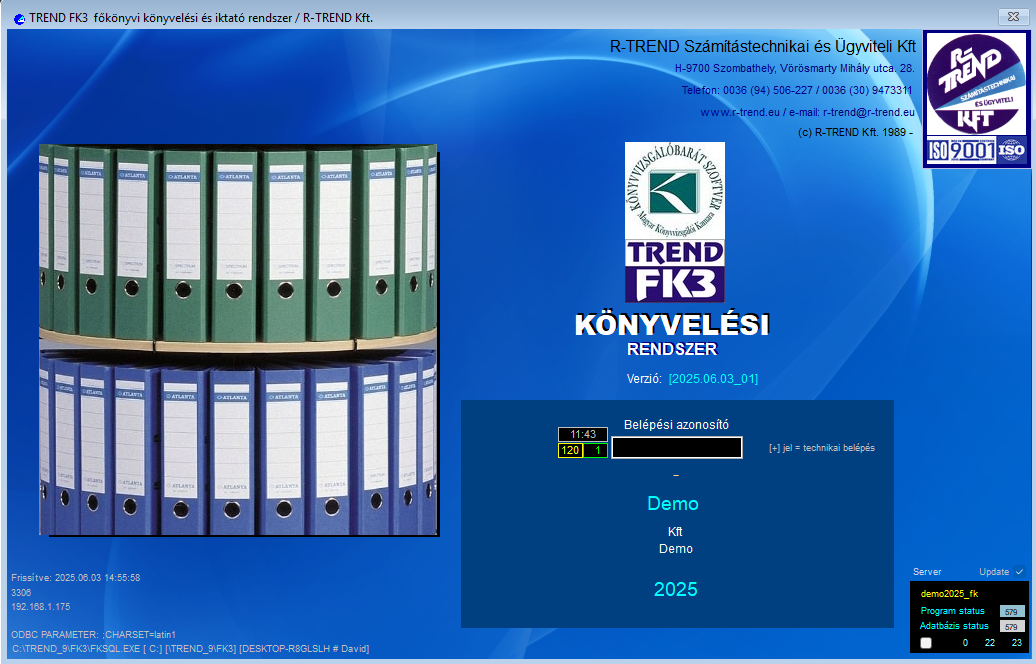Viewport: 1036px width, 664px height.
Task: Click the yellow 120 counter box
Action: (570, 451)
